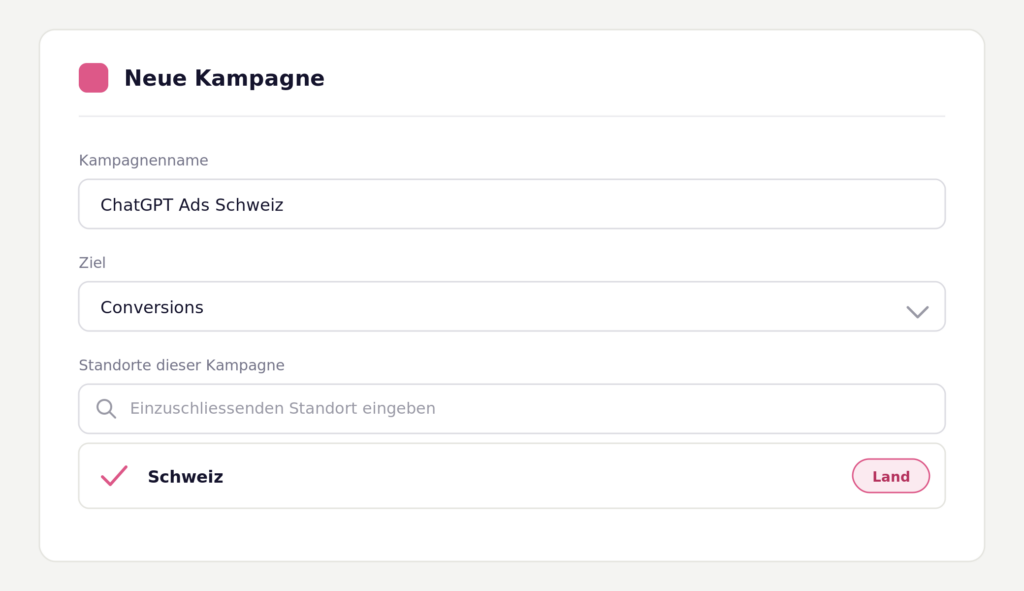Focus the Kampagnenname input field
The width and height of the screenshot is (1024, 591).
click(512, 204)
